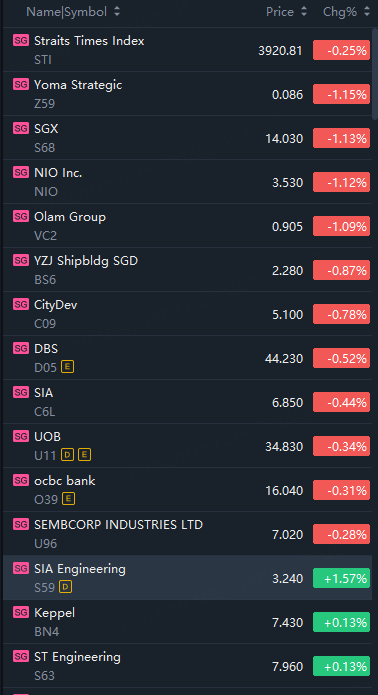The width and height of the screenshot is (378, 695).
Task: Click the SG market icon beside Straits Times Index
Action: [x=21, y=40]
